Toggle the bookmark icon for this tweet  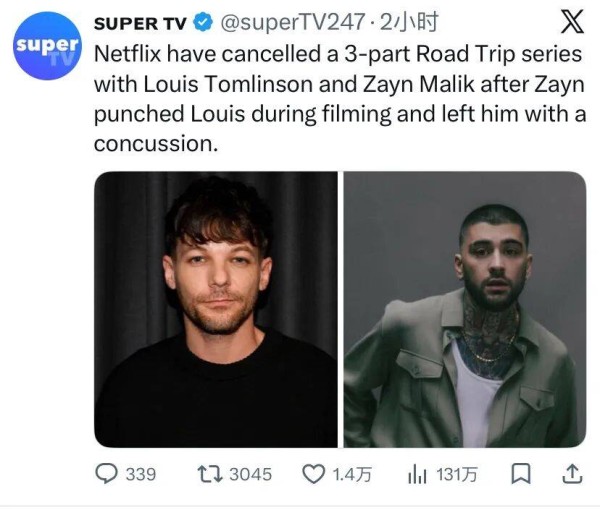(520, 474)
